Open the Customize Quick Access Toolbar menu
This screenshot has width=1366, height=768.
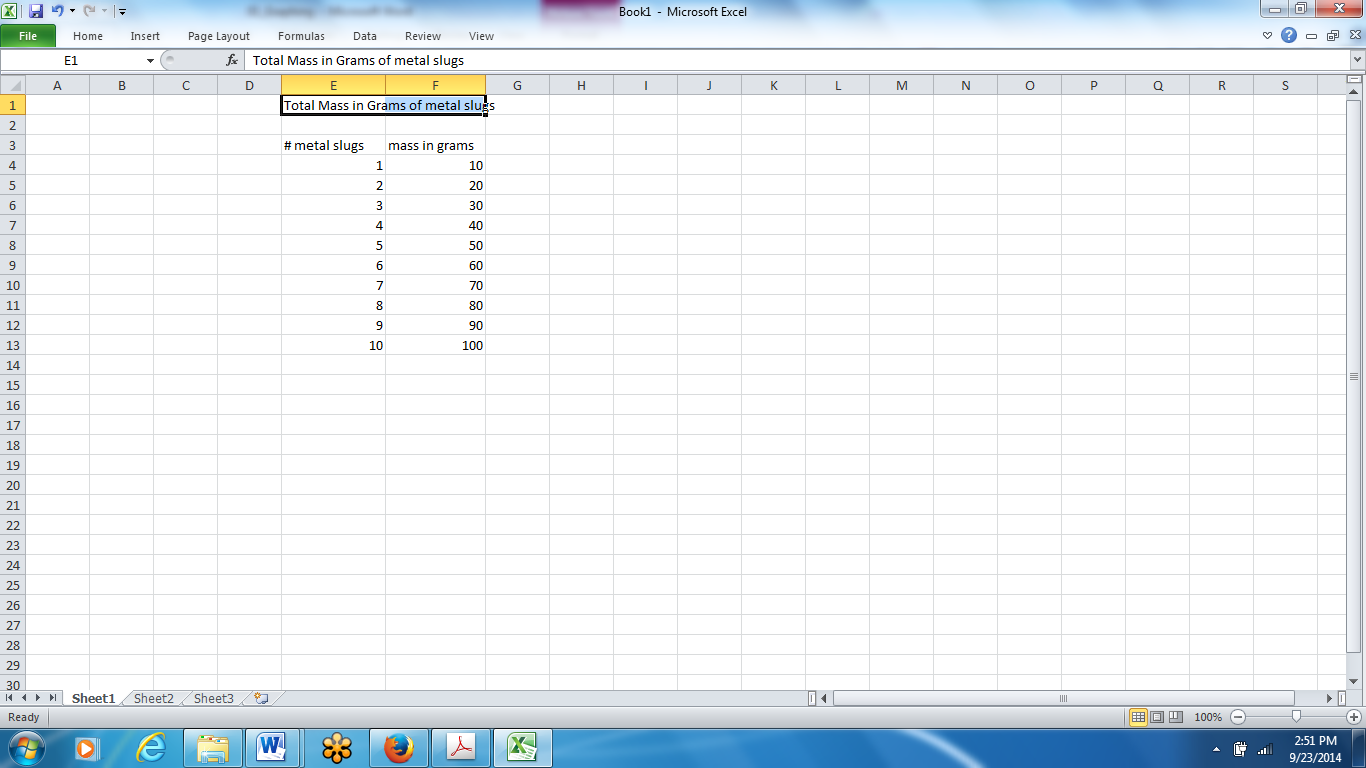[x=122, y=12]
